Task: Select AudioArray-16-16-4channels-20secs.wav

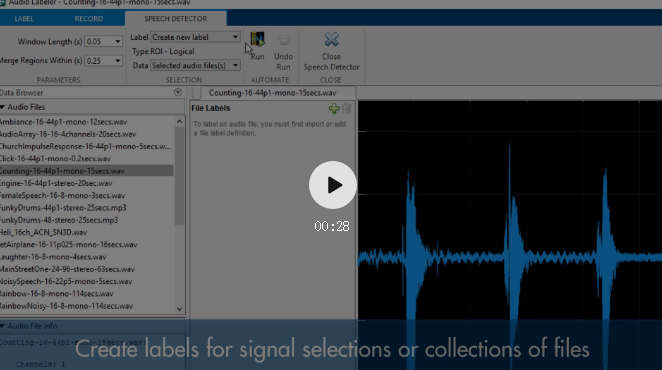Action: click(x=68, y=134)
